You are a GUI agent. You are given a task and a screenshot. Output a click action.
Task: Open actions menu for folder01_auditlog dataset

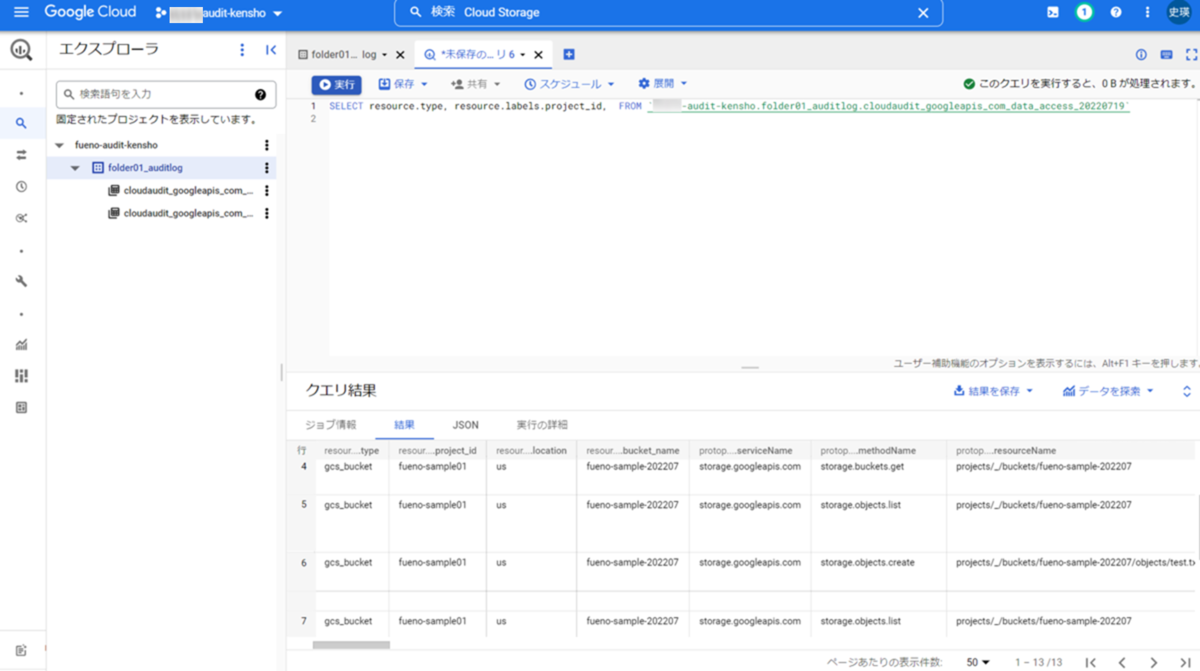266,168
